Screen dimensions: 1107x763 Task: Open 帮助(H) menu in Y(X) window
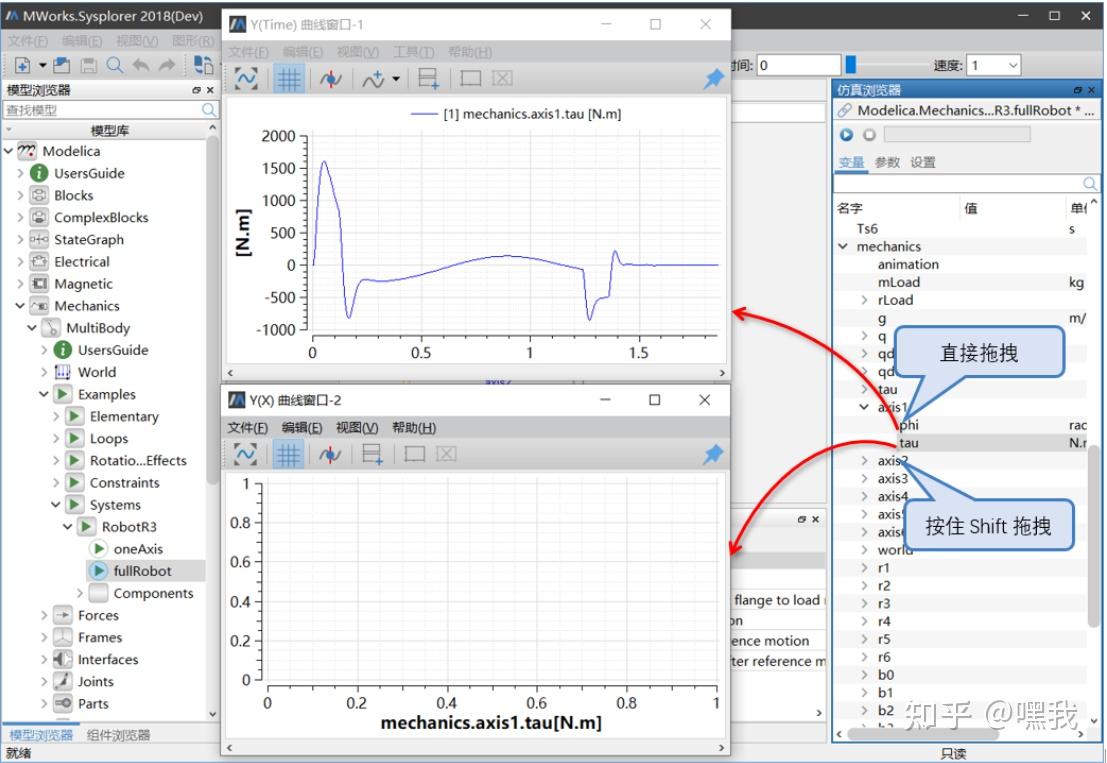coord(414,428)
